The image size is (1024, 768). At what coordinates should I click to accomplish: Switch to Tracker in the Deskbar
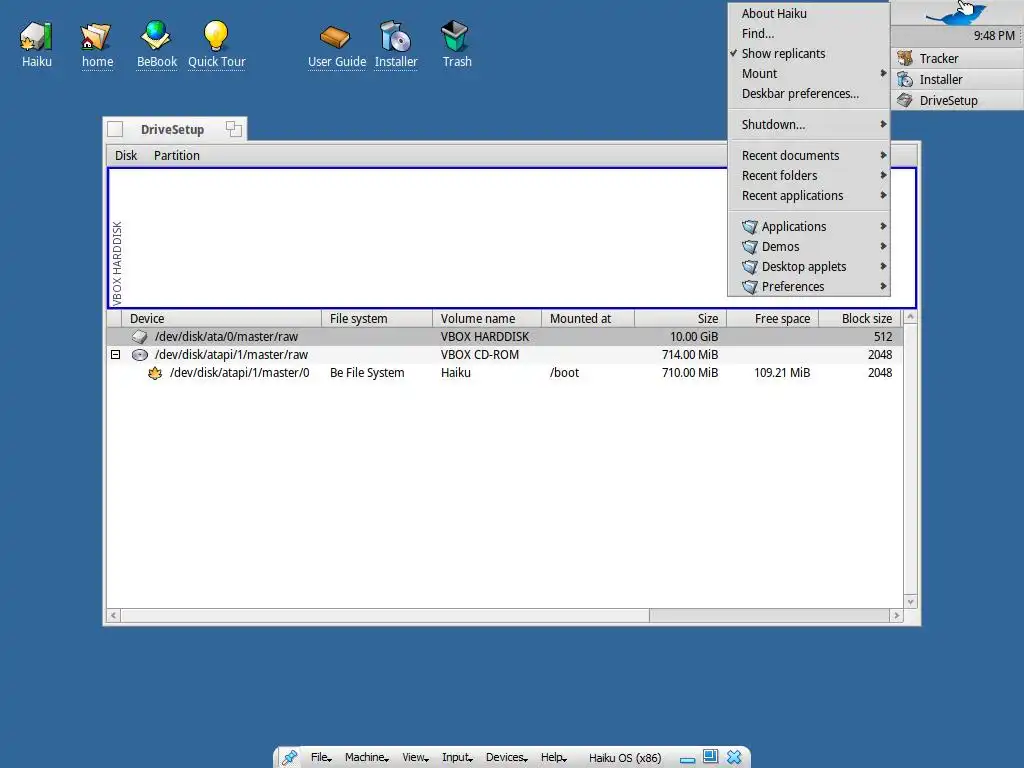coord(957,59)
